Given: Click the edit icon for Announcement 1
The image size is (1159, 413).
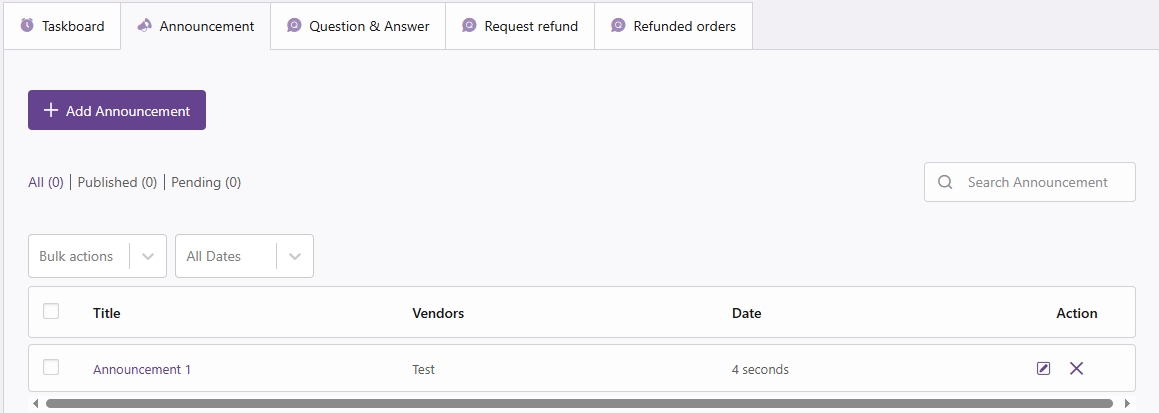Looking at the screenshot, I should [x=1043, y=369].
